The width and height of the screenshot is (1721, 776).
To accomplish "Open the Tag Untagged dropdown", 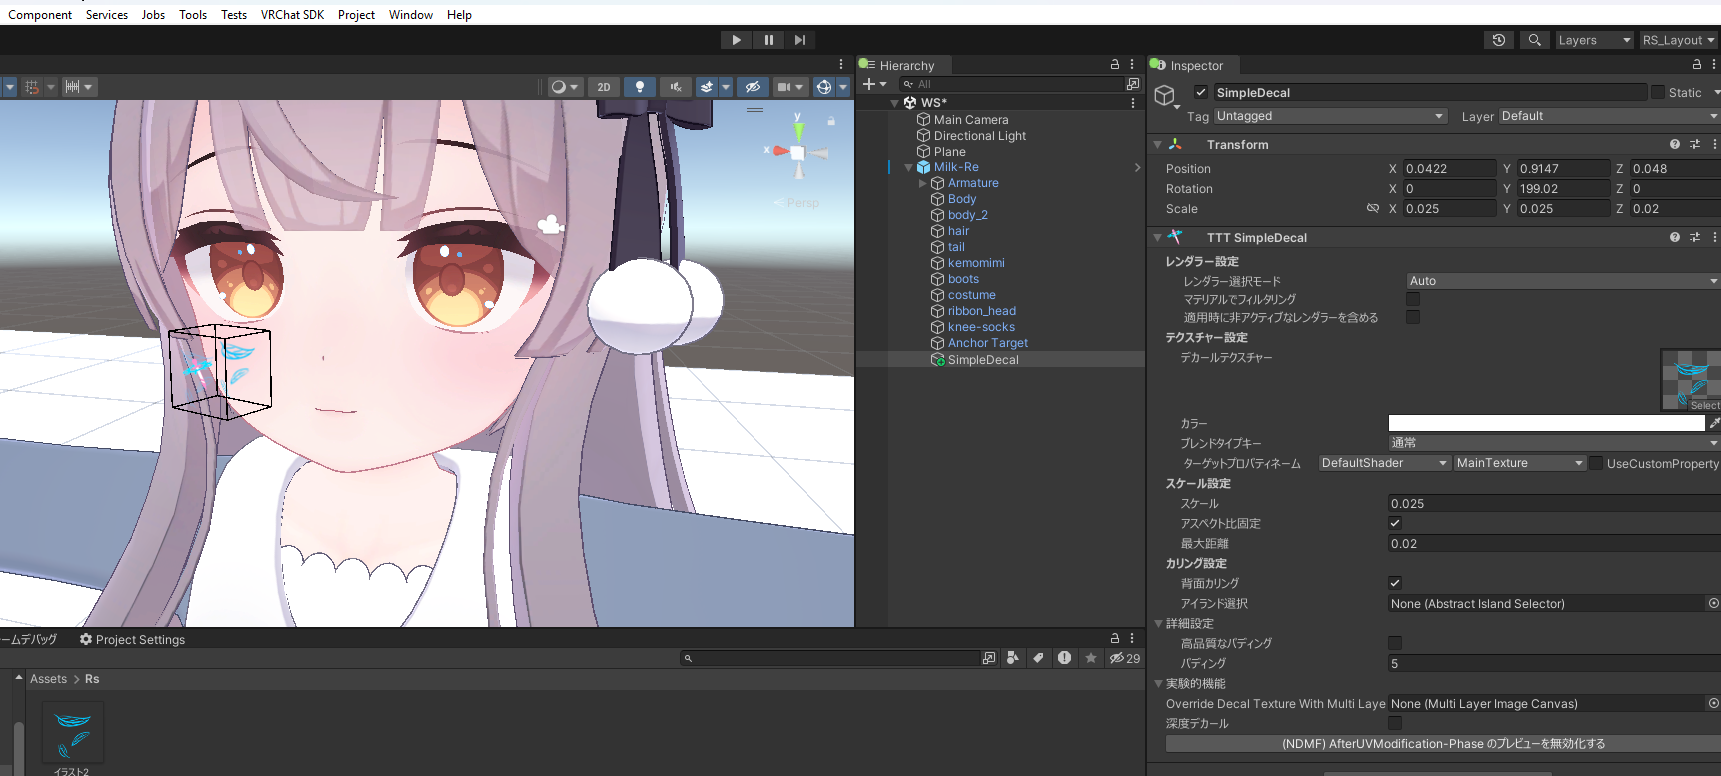I will [1330, 116].
